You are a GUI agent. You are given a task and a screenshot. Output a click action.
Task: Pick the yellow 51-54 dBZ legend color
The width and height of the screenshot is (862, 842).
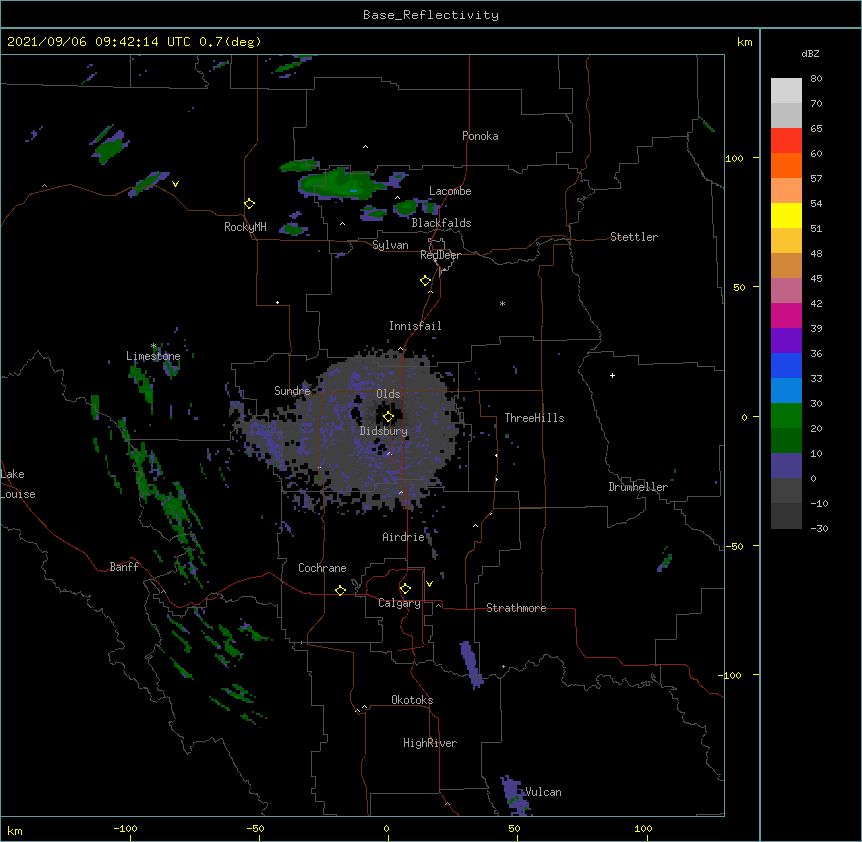click(786, 215)
